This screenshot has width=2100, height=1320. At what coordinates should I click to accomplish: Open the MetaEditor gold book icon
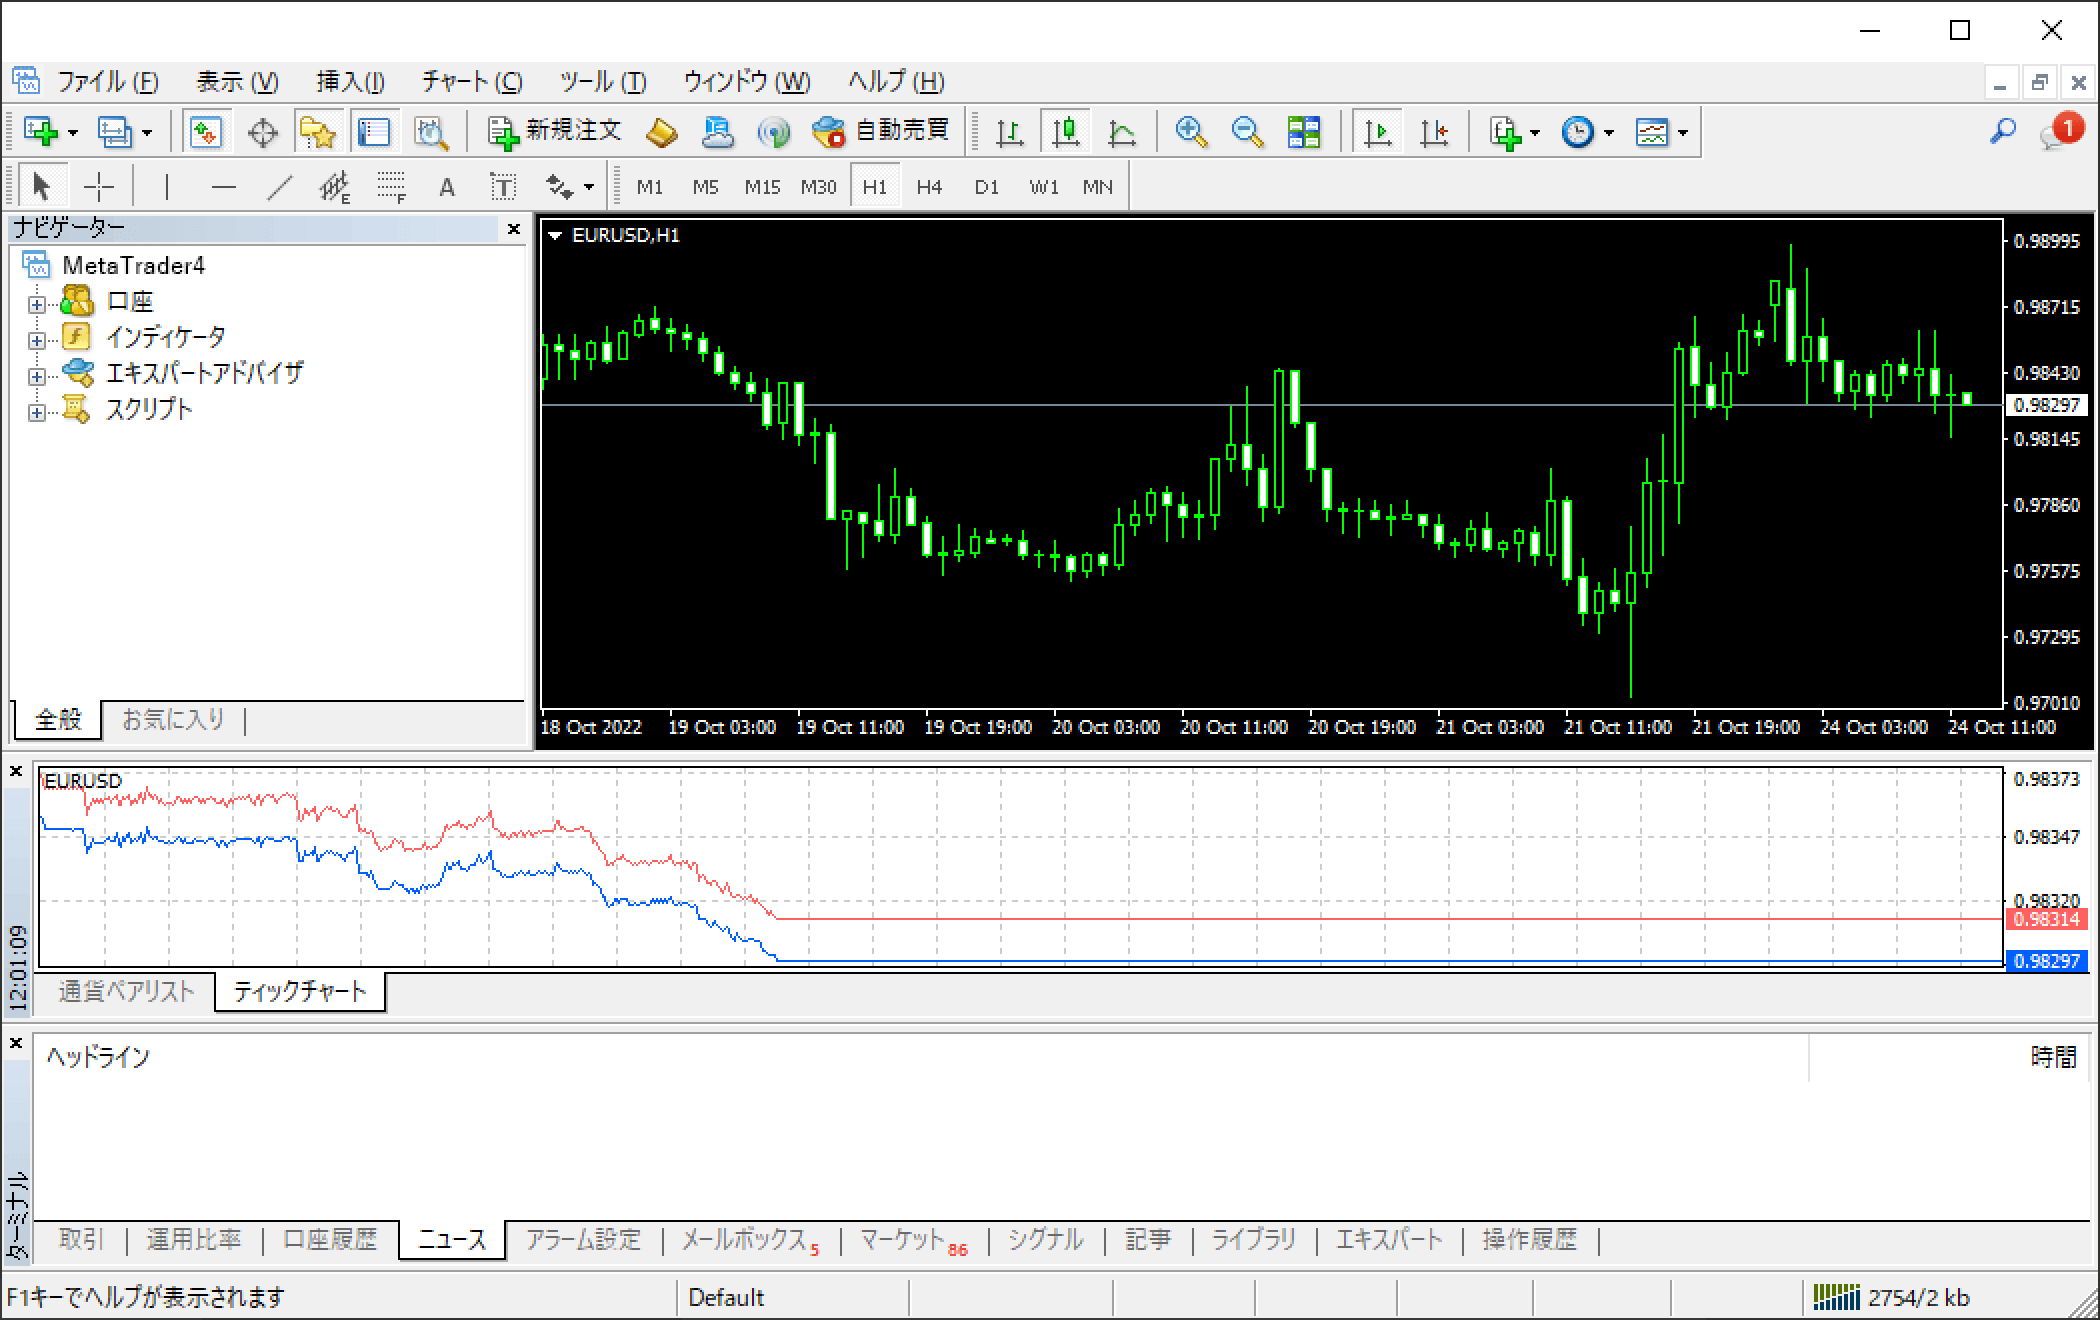(x=662, y=131)
